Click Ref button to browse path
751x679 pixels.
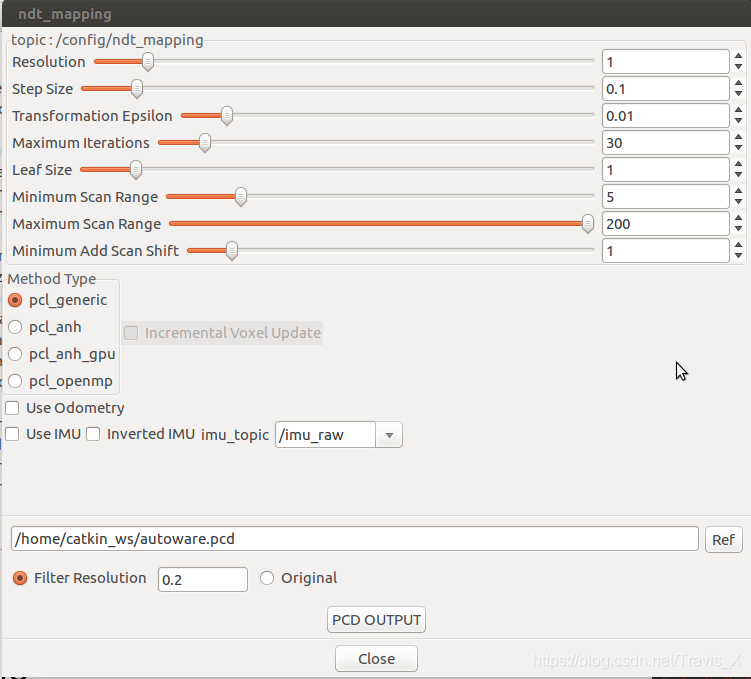(723, 540)
